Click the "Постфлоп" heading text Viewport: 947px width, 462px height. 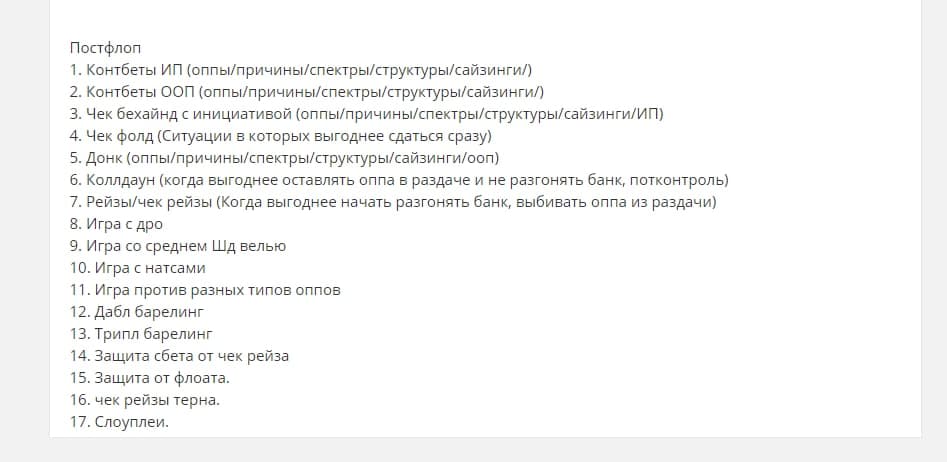coord(106,48)
